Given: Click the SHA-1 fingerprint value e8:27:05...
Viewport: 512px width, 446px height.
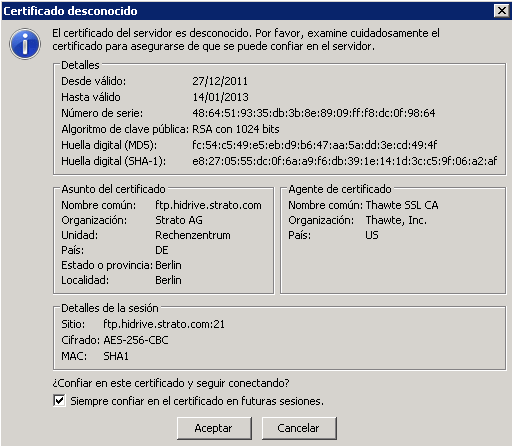Looking at the screenshot, I should pyautogui.click(x=344, y=161).
